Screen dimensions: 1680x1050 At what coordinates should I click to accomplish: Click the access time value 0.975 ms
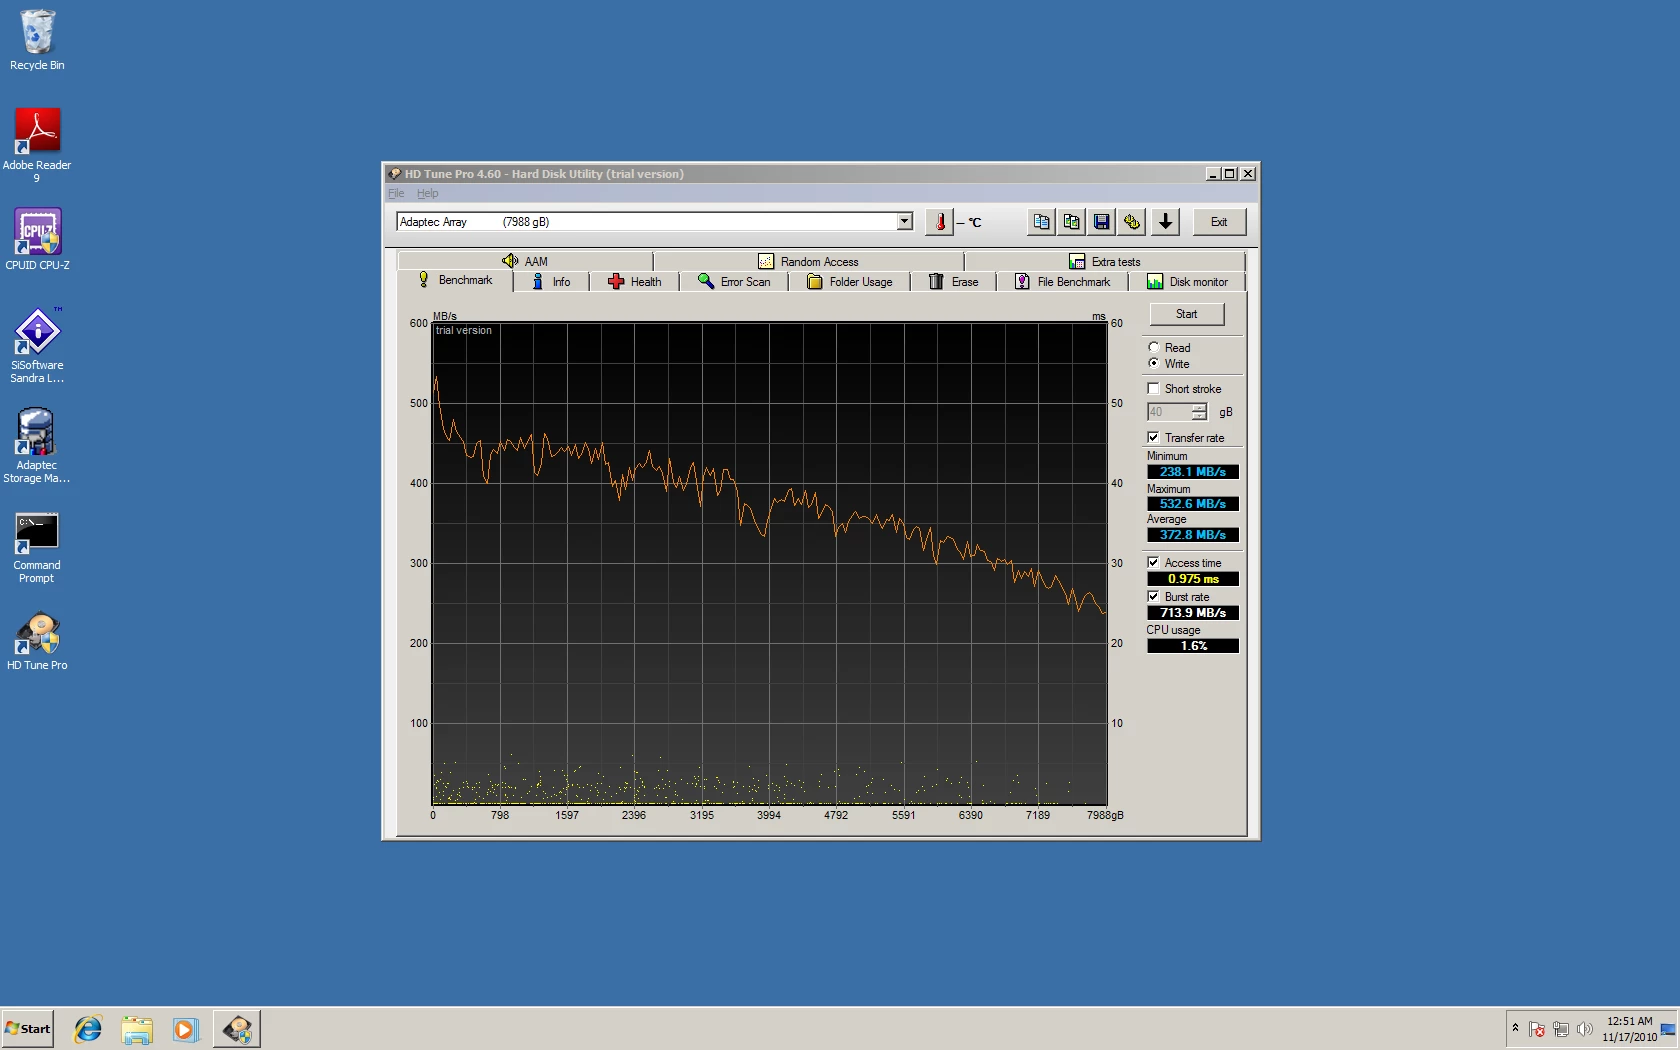tap(1193, 579)
